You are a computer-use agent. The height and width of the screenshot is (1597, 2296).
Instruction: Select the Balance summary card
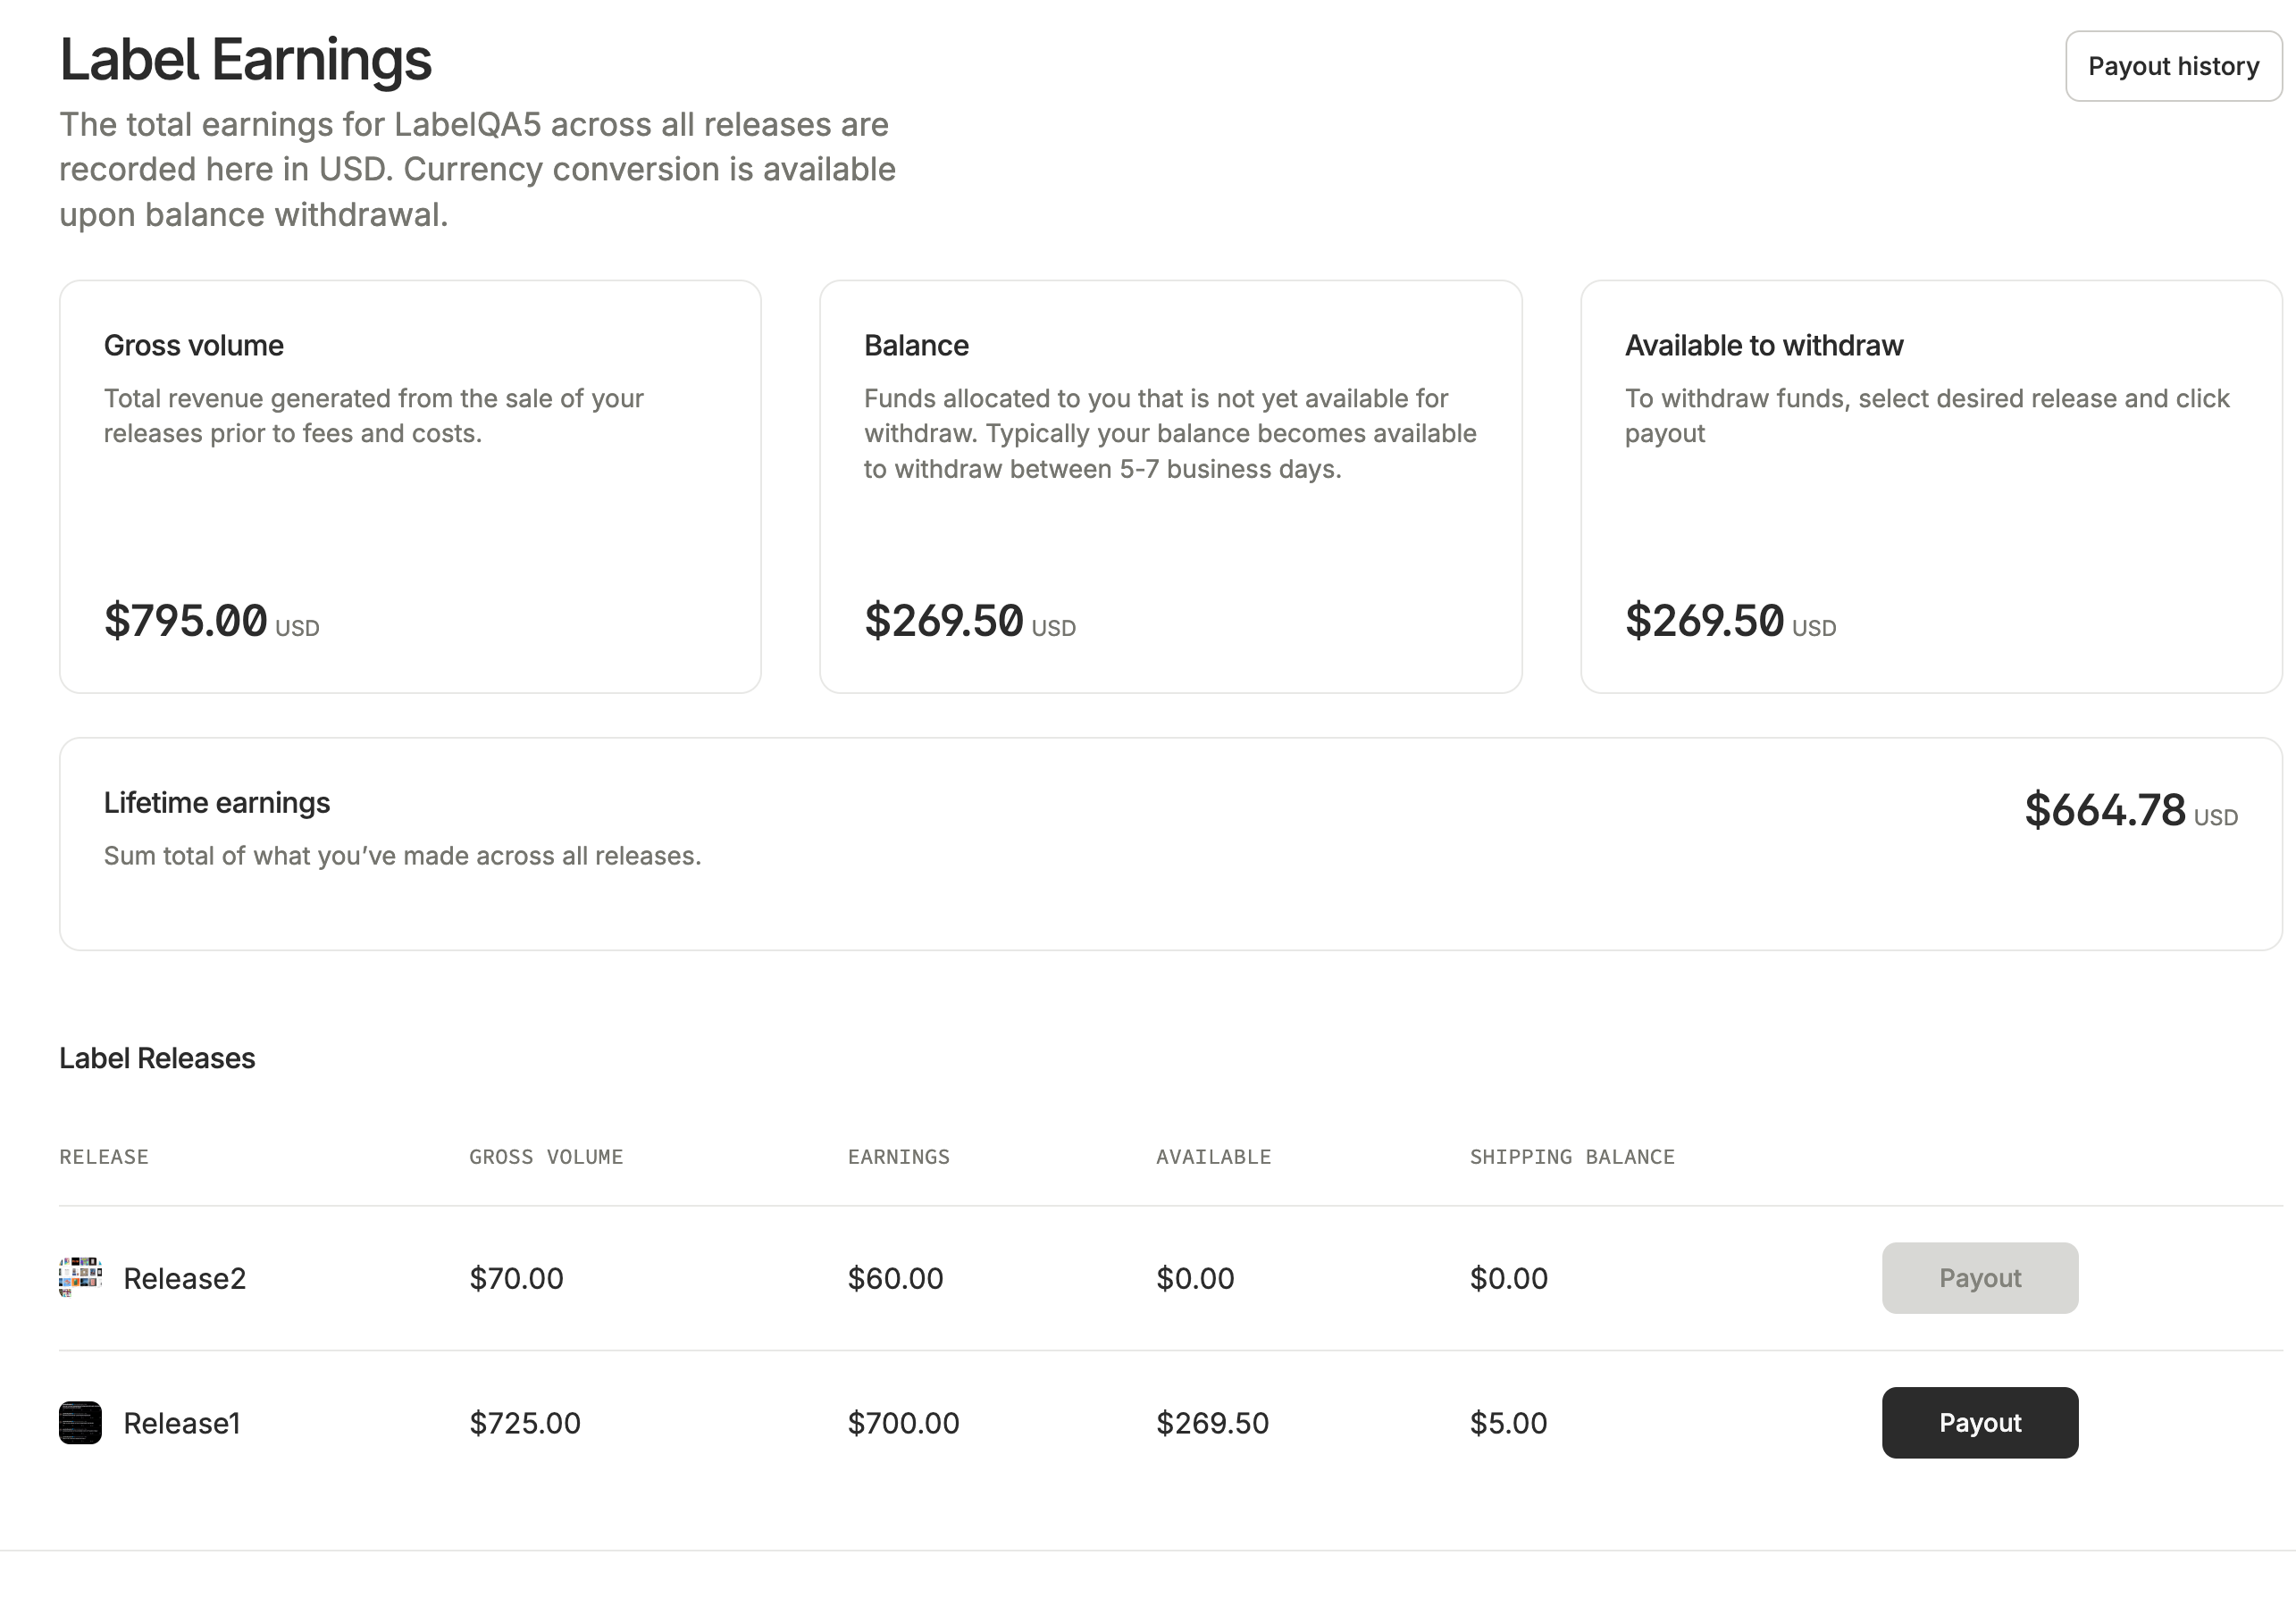pyautogui.click(x=1170, y=486)
